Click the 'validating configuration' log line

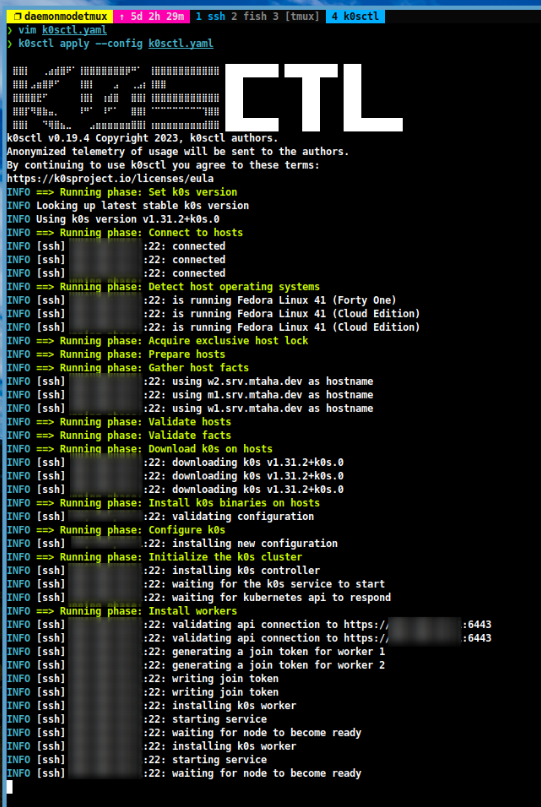coord(160,516)
